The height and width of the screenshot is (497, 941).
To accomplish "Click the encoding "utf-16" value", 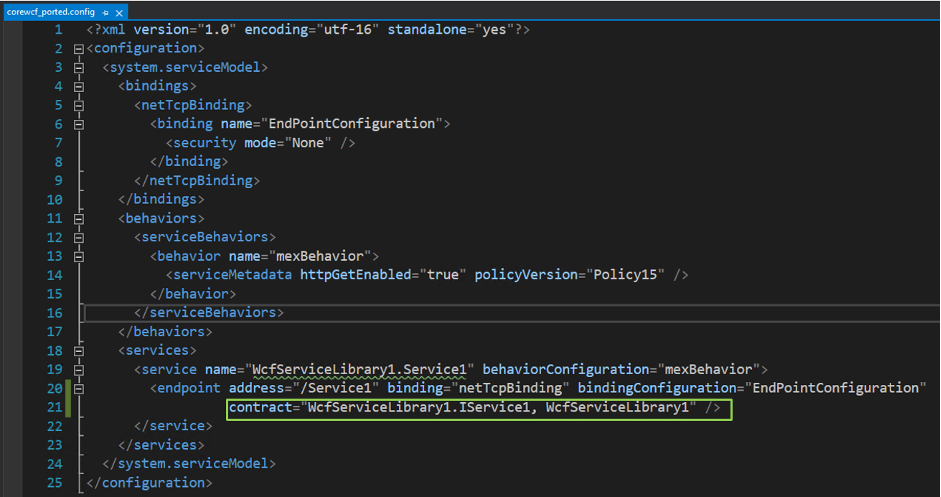I will click(x=347, y=29).
